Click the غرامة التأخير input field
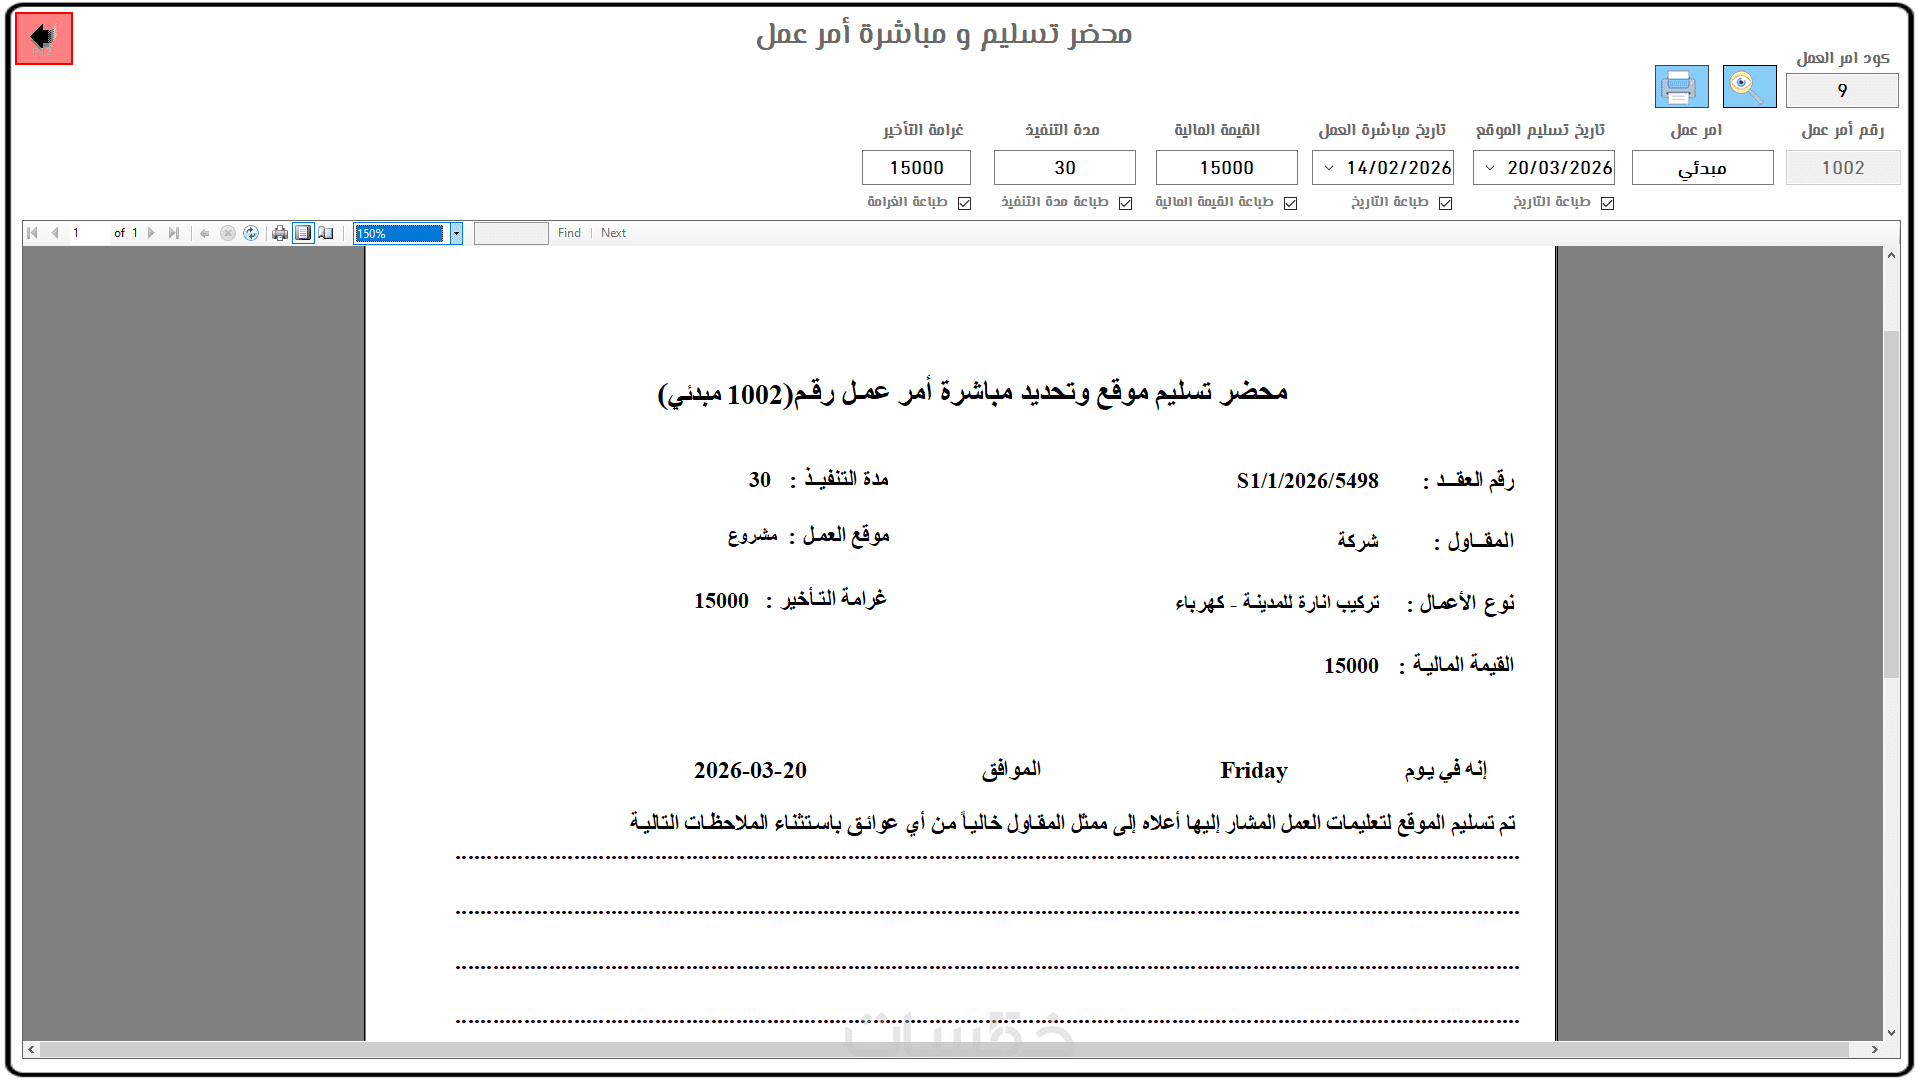Viewport: 1920px width, 1080px height. pyautogui.click(x=916, y=168)
